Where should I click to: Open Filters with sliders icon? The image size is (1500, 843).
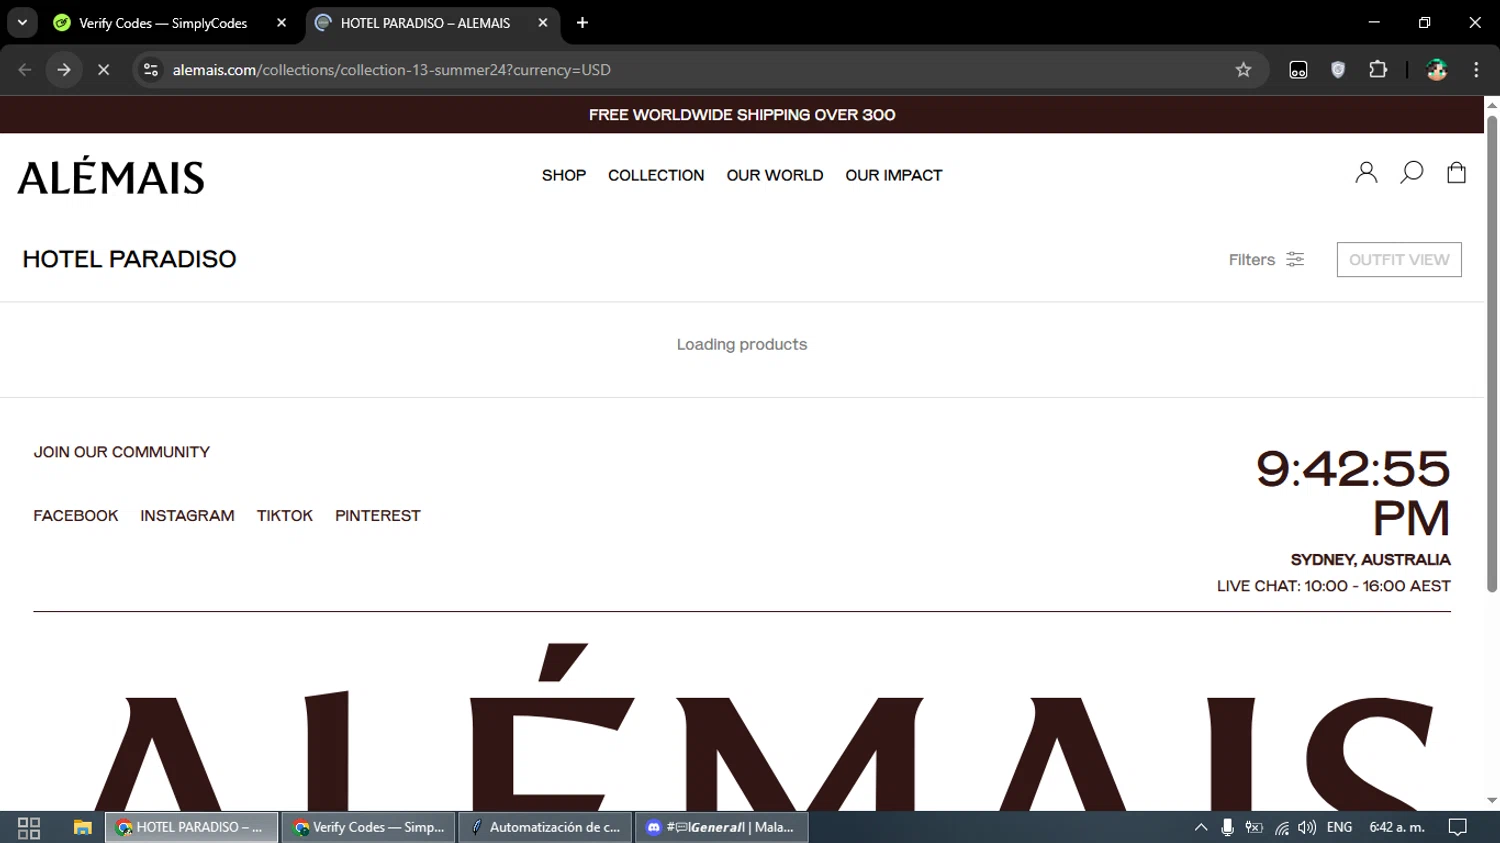[x=1267, y=260]
